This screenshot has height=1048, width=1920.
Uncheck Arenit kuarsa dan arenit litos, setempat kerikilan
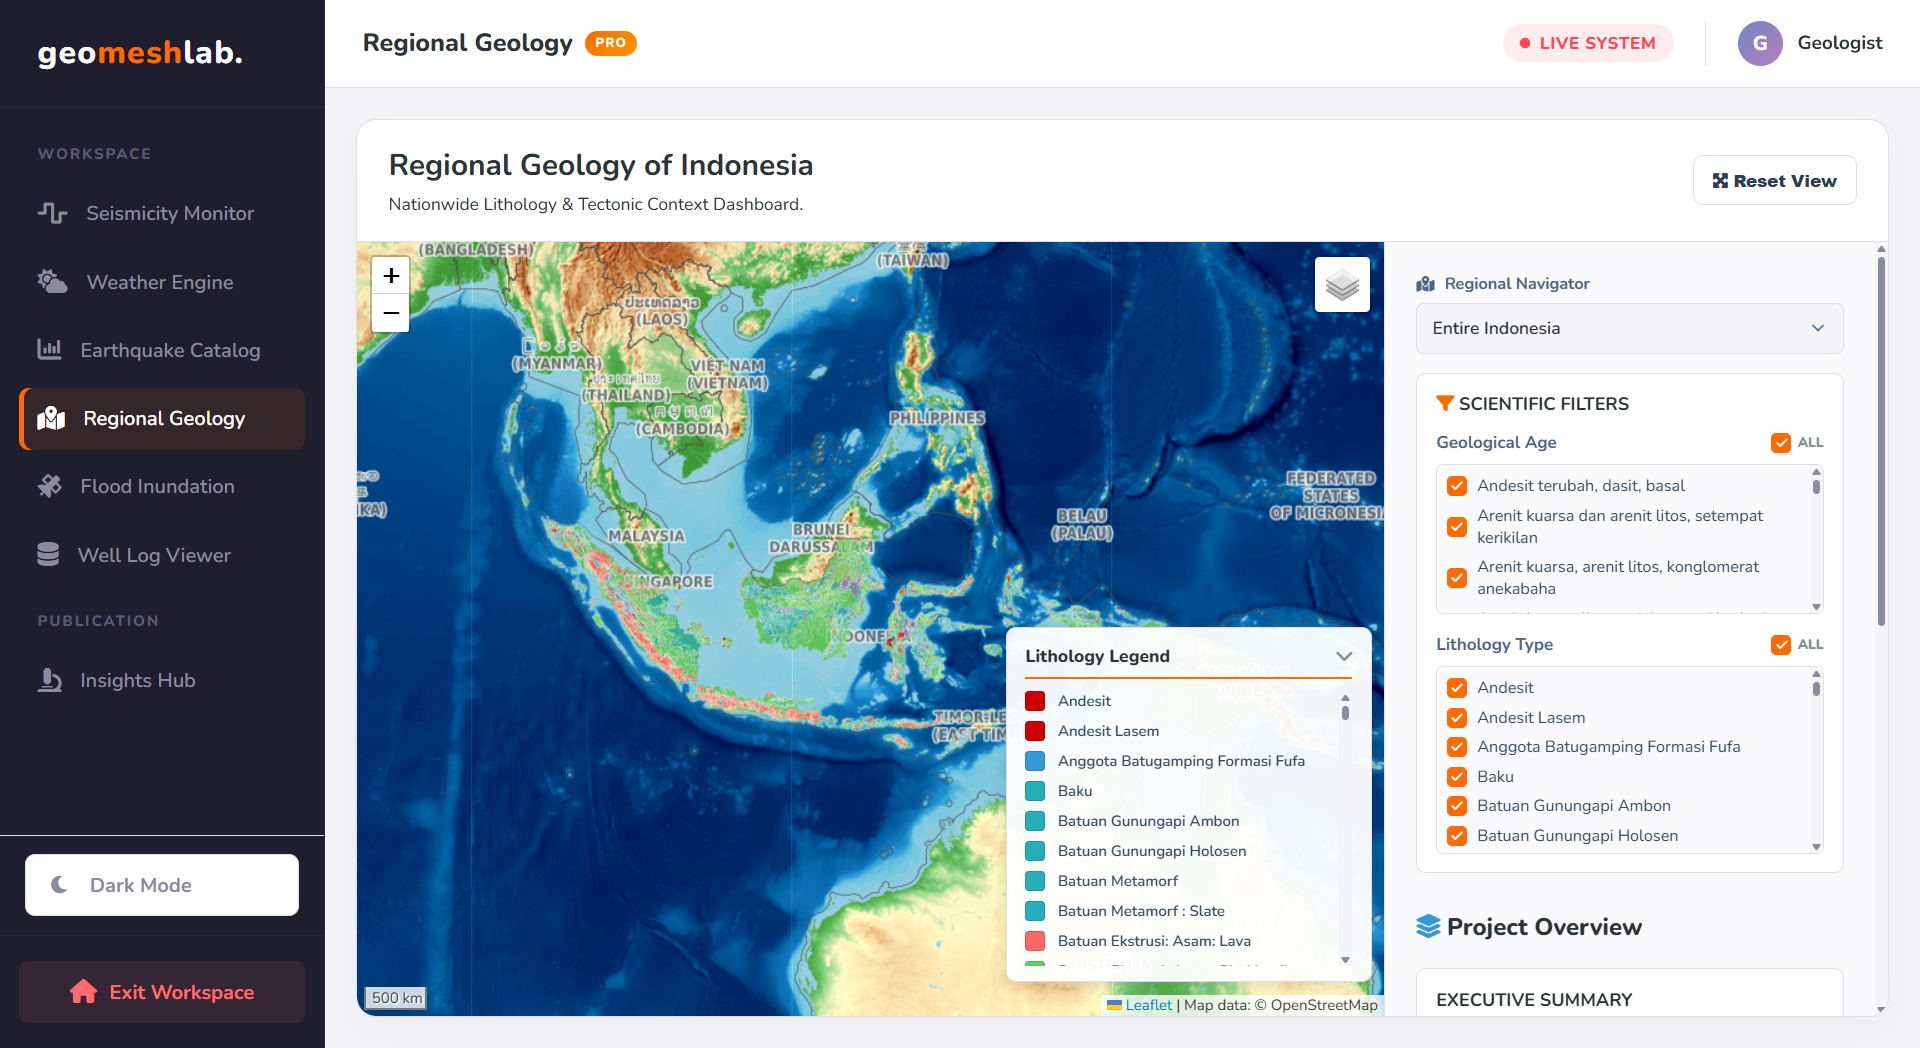tap(1457, 526)
